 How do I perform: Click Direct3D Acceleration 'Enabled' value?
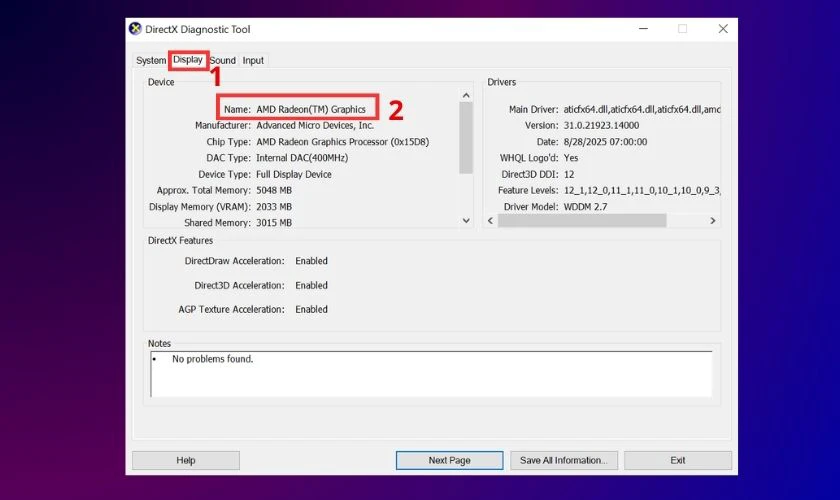(311, 286)
